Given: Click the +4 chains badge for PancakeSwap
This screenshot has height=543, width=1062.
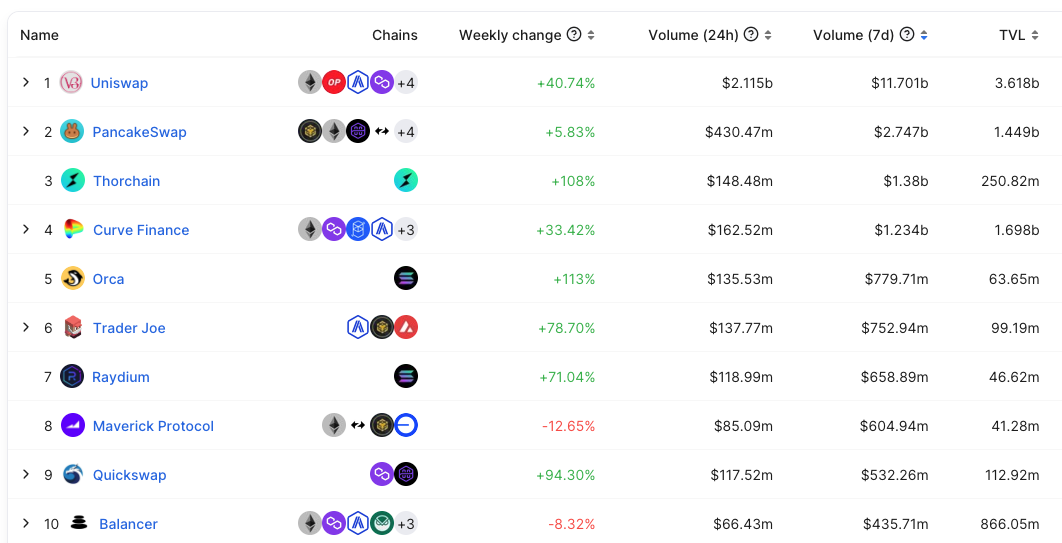Looking at the screenshot, I should click(406, 132).
